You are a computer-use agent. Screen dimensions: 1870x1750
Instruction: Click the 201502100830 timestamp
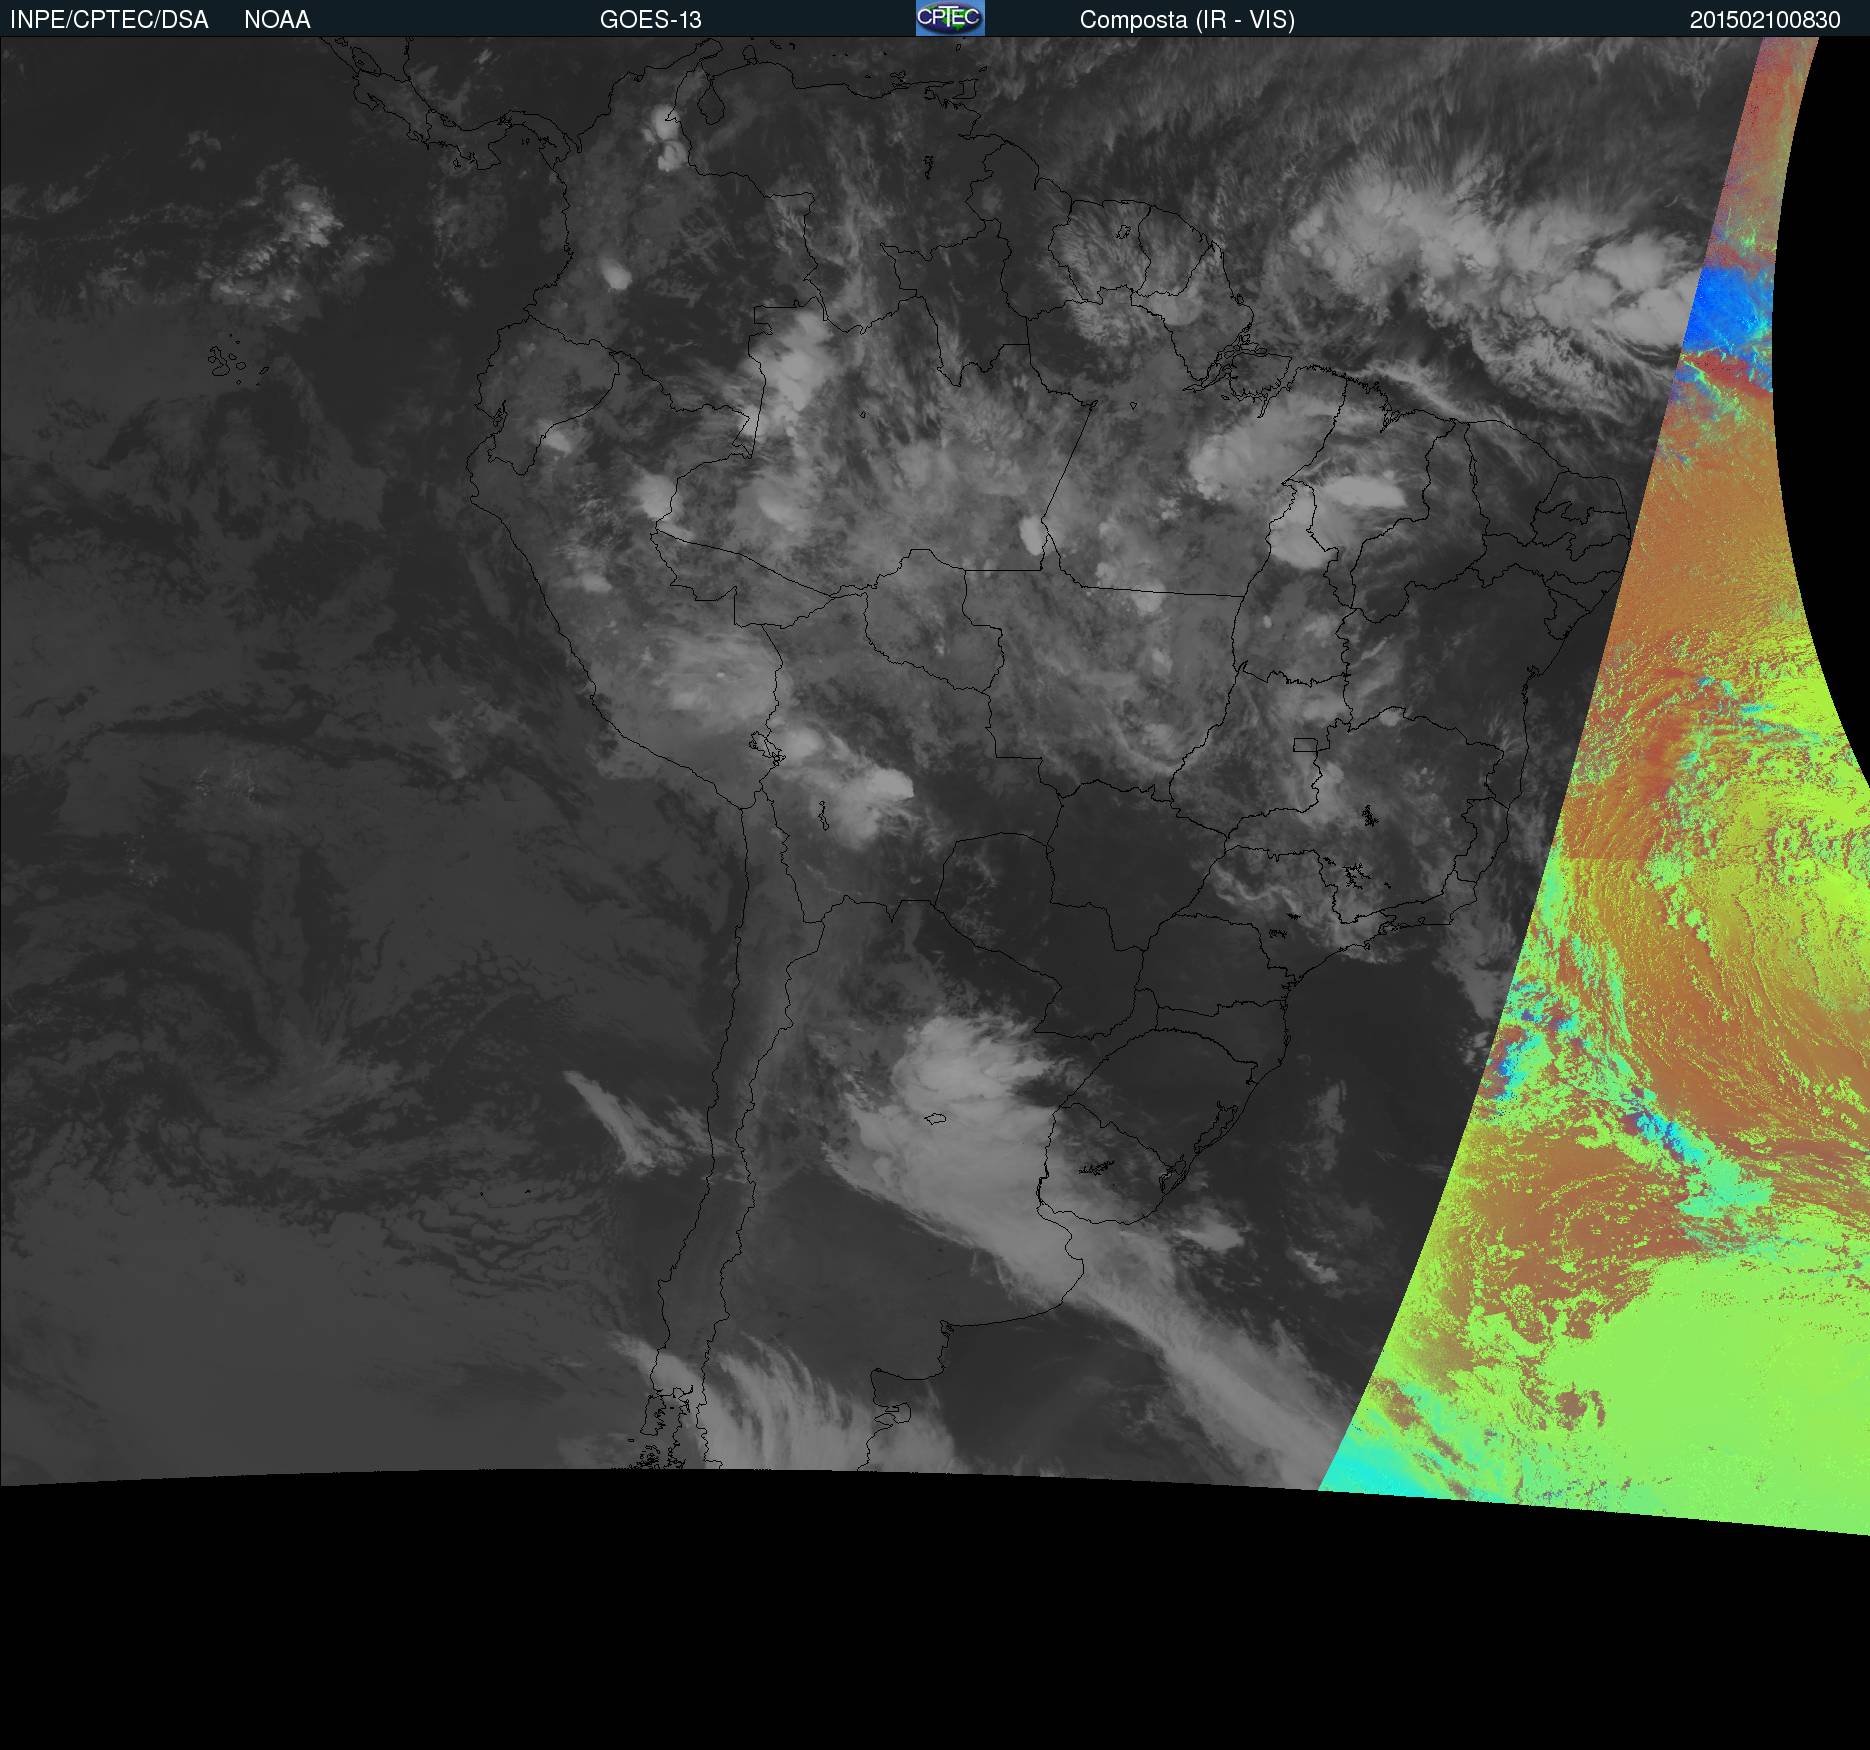point(1765,20)
